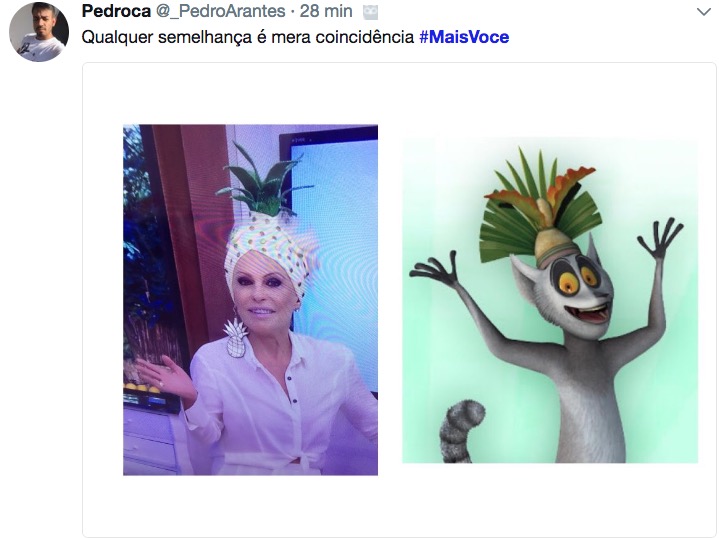
Task: Click the white gap between both images
Action: (390, 300)
